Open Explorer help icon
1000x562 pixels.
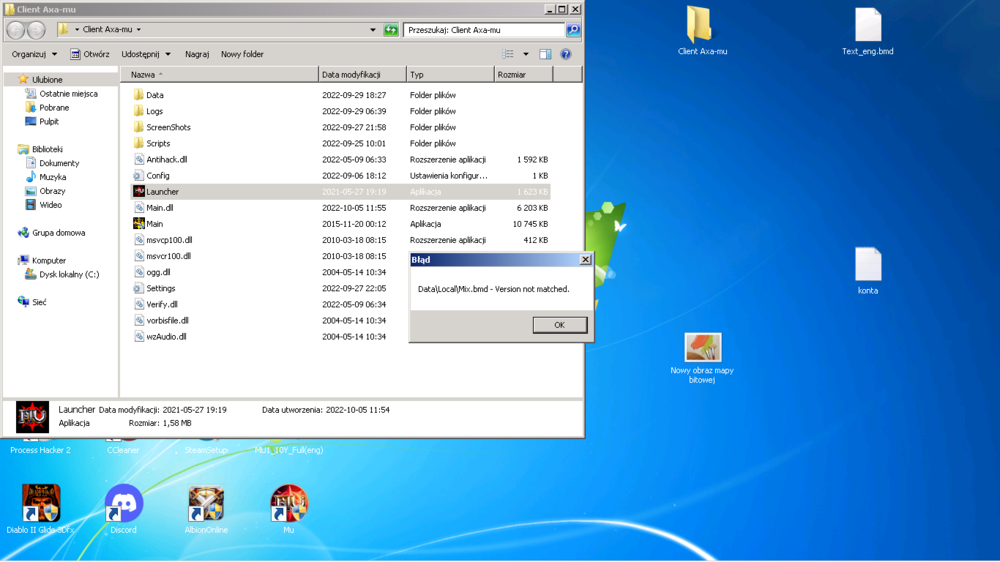[566, 54]
